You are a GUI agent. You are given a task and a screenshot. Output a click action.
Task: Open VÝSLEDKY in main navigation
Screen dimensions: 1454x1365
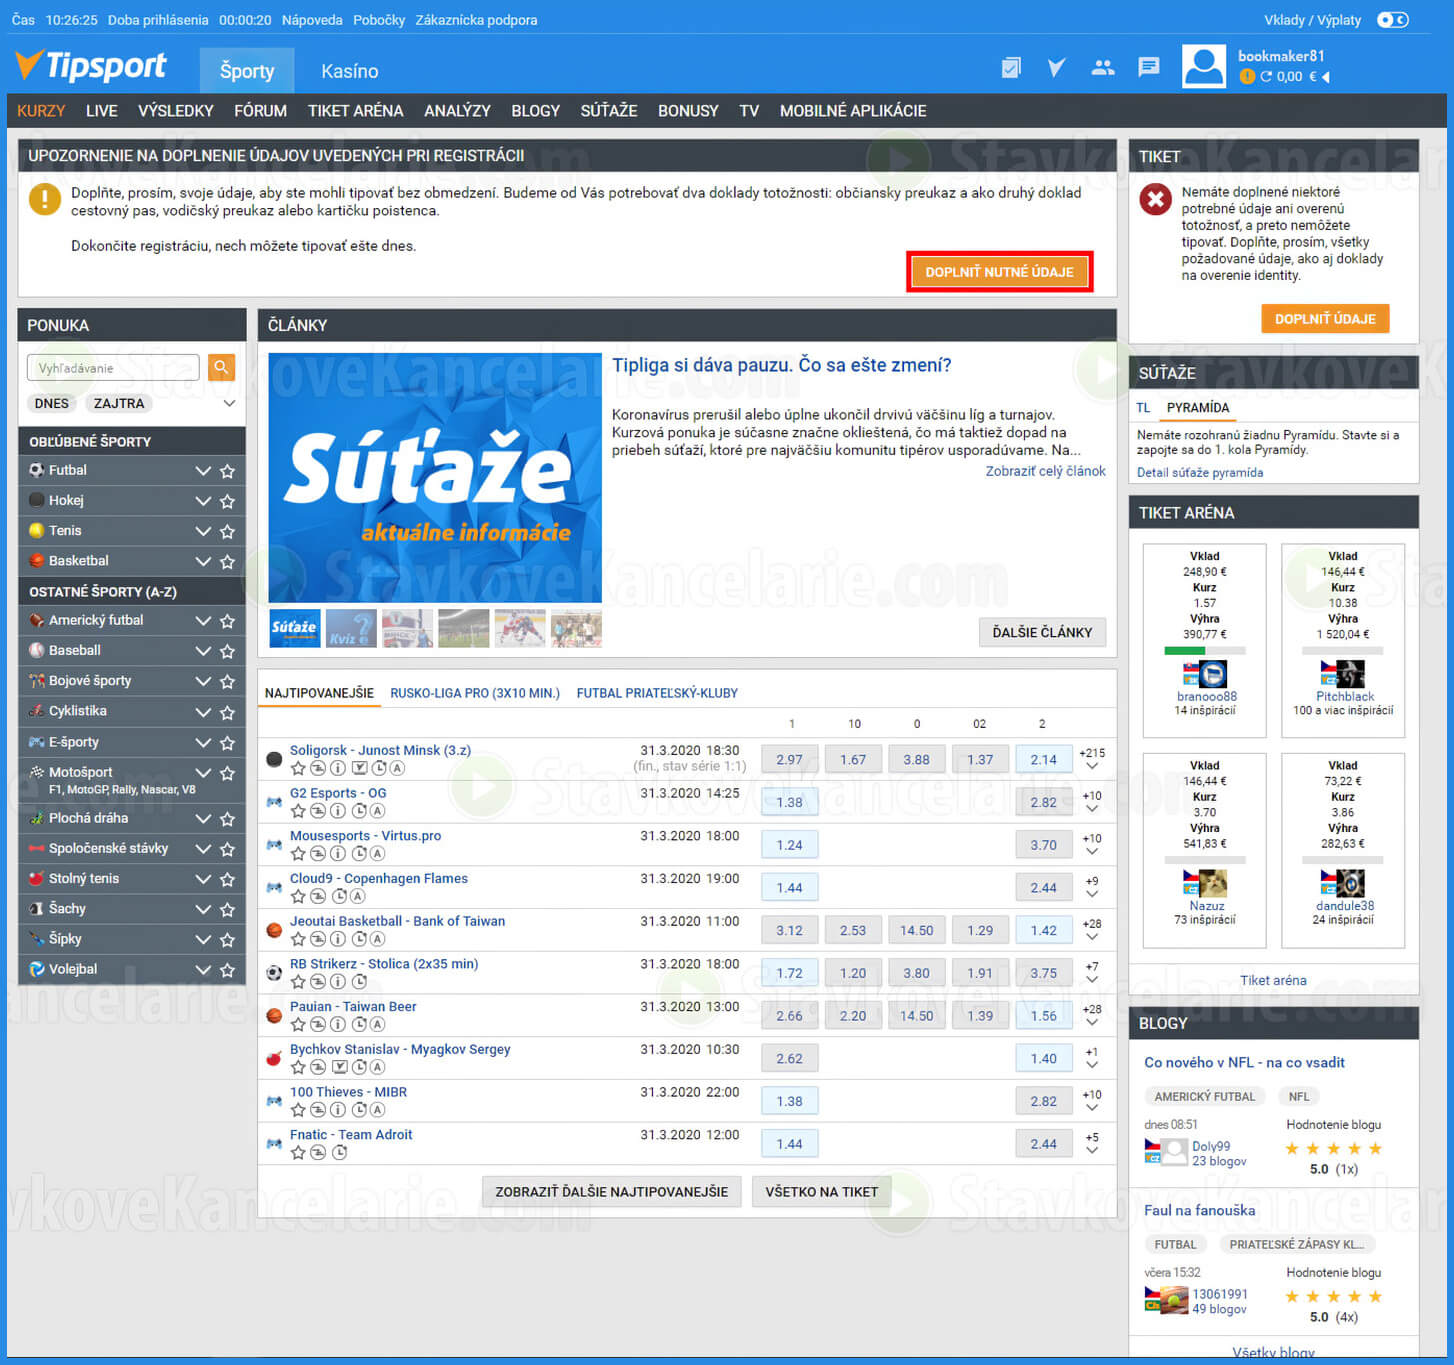click(176, 111)
